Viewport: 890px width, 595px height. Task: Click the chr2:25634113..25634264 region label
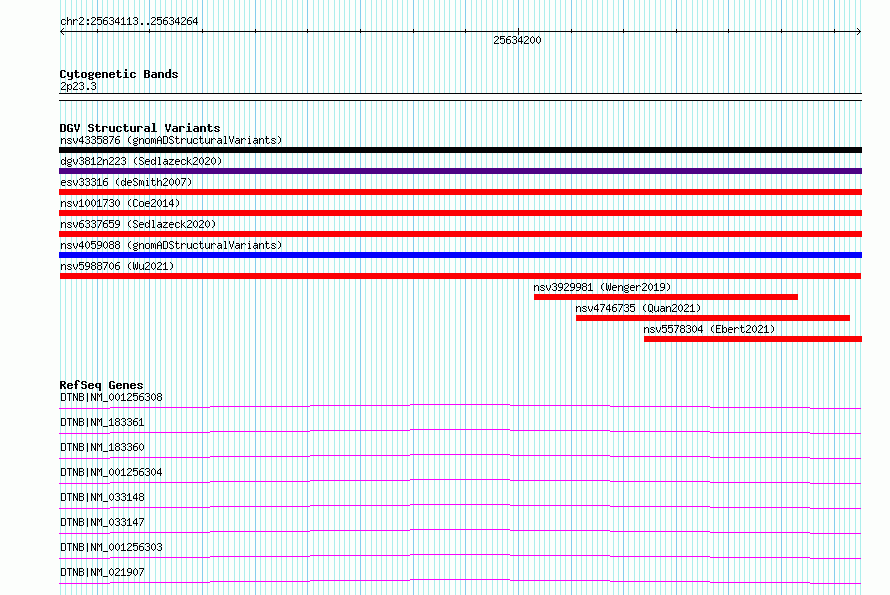pos(129,21)
